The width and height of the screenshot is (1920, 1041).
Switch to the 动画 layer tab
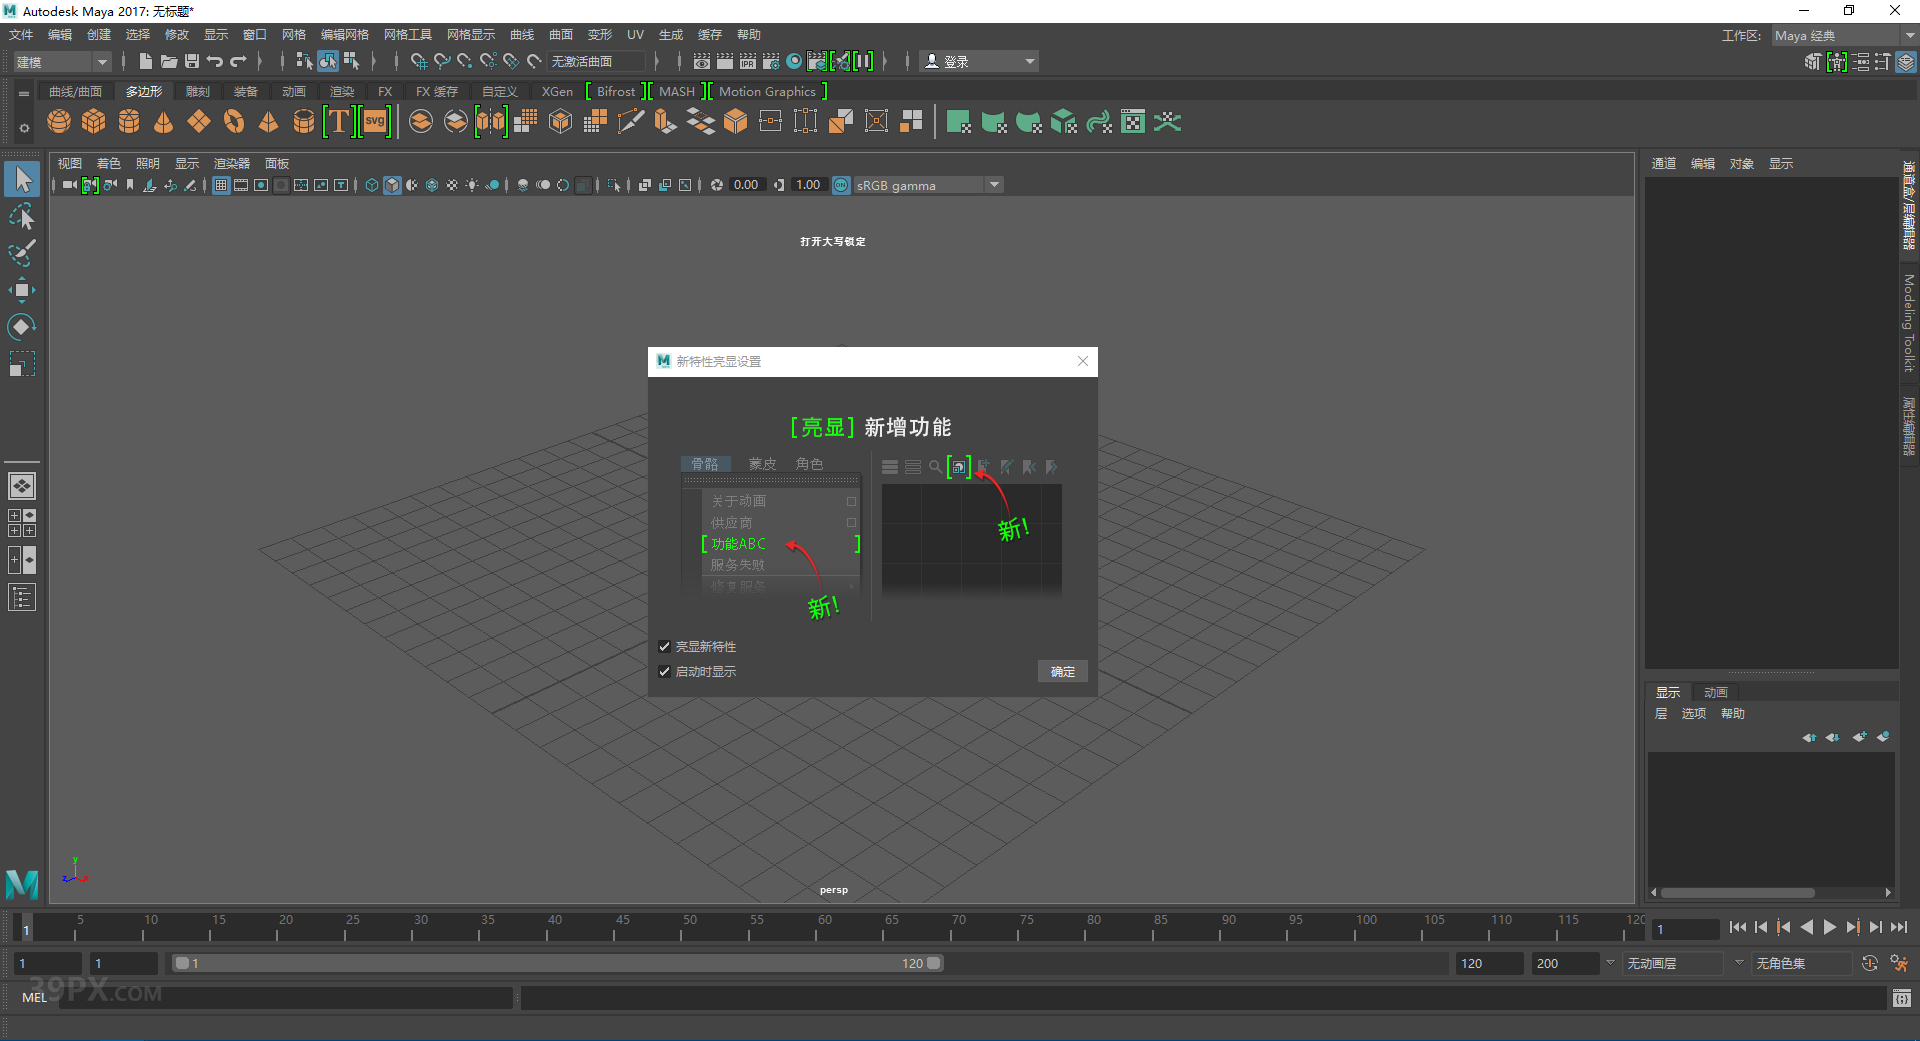tap(1716, 692)
